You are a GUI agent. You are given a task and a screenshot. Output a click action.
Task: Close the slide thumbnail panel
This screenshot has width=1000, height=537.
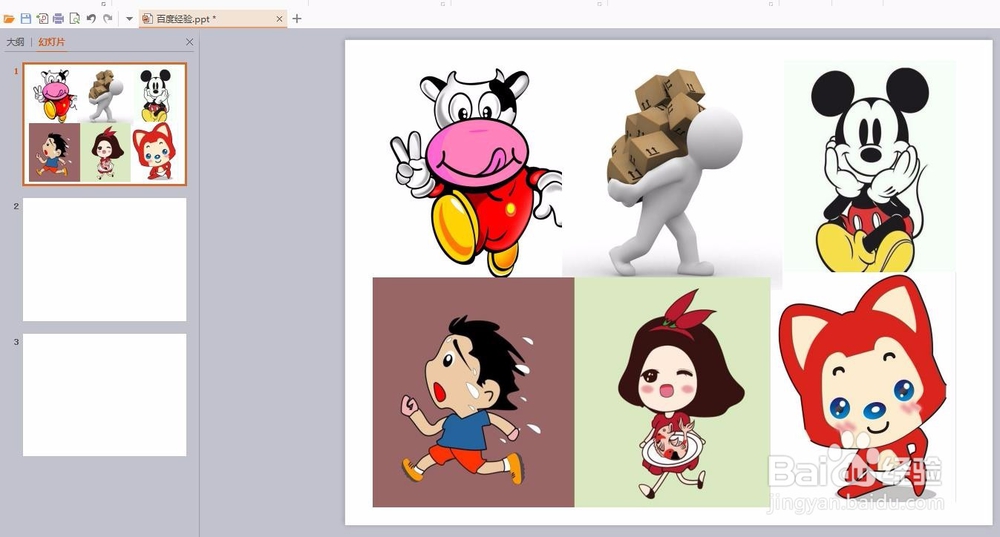(189, 42)
